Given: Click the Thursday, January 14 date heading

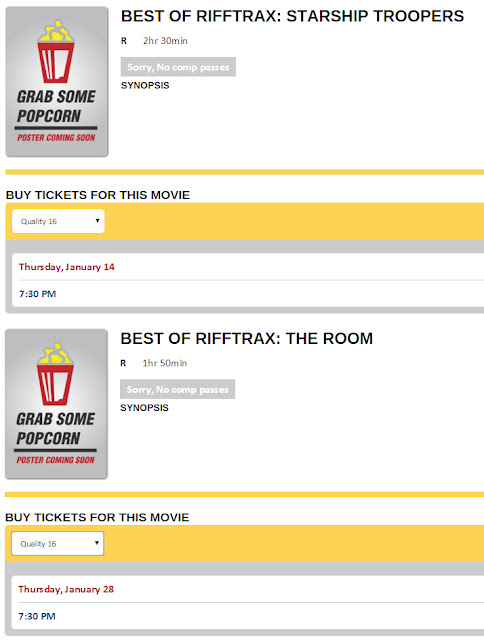Looking at the screenshot, I should pos(67,267).
